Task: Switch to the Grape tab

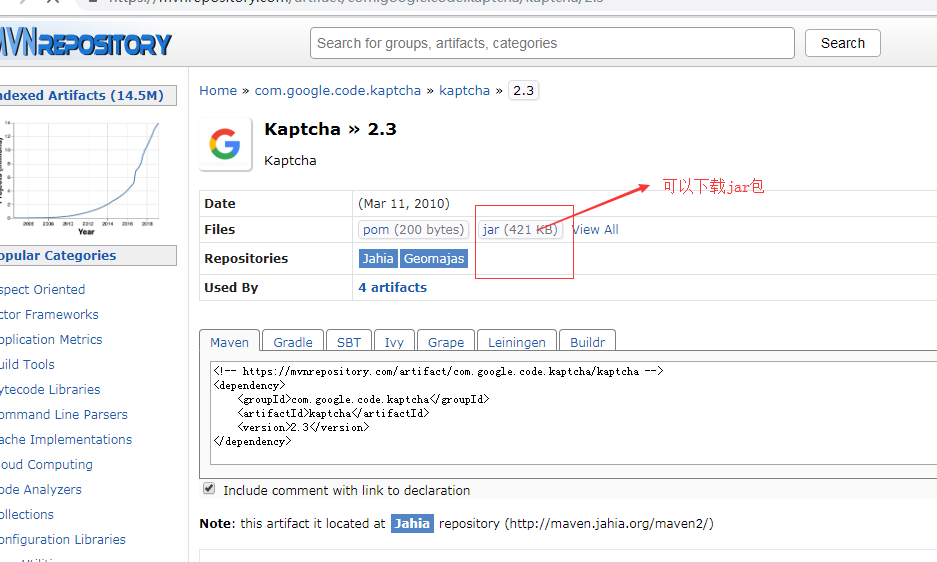Action: pos(446,342)
